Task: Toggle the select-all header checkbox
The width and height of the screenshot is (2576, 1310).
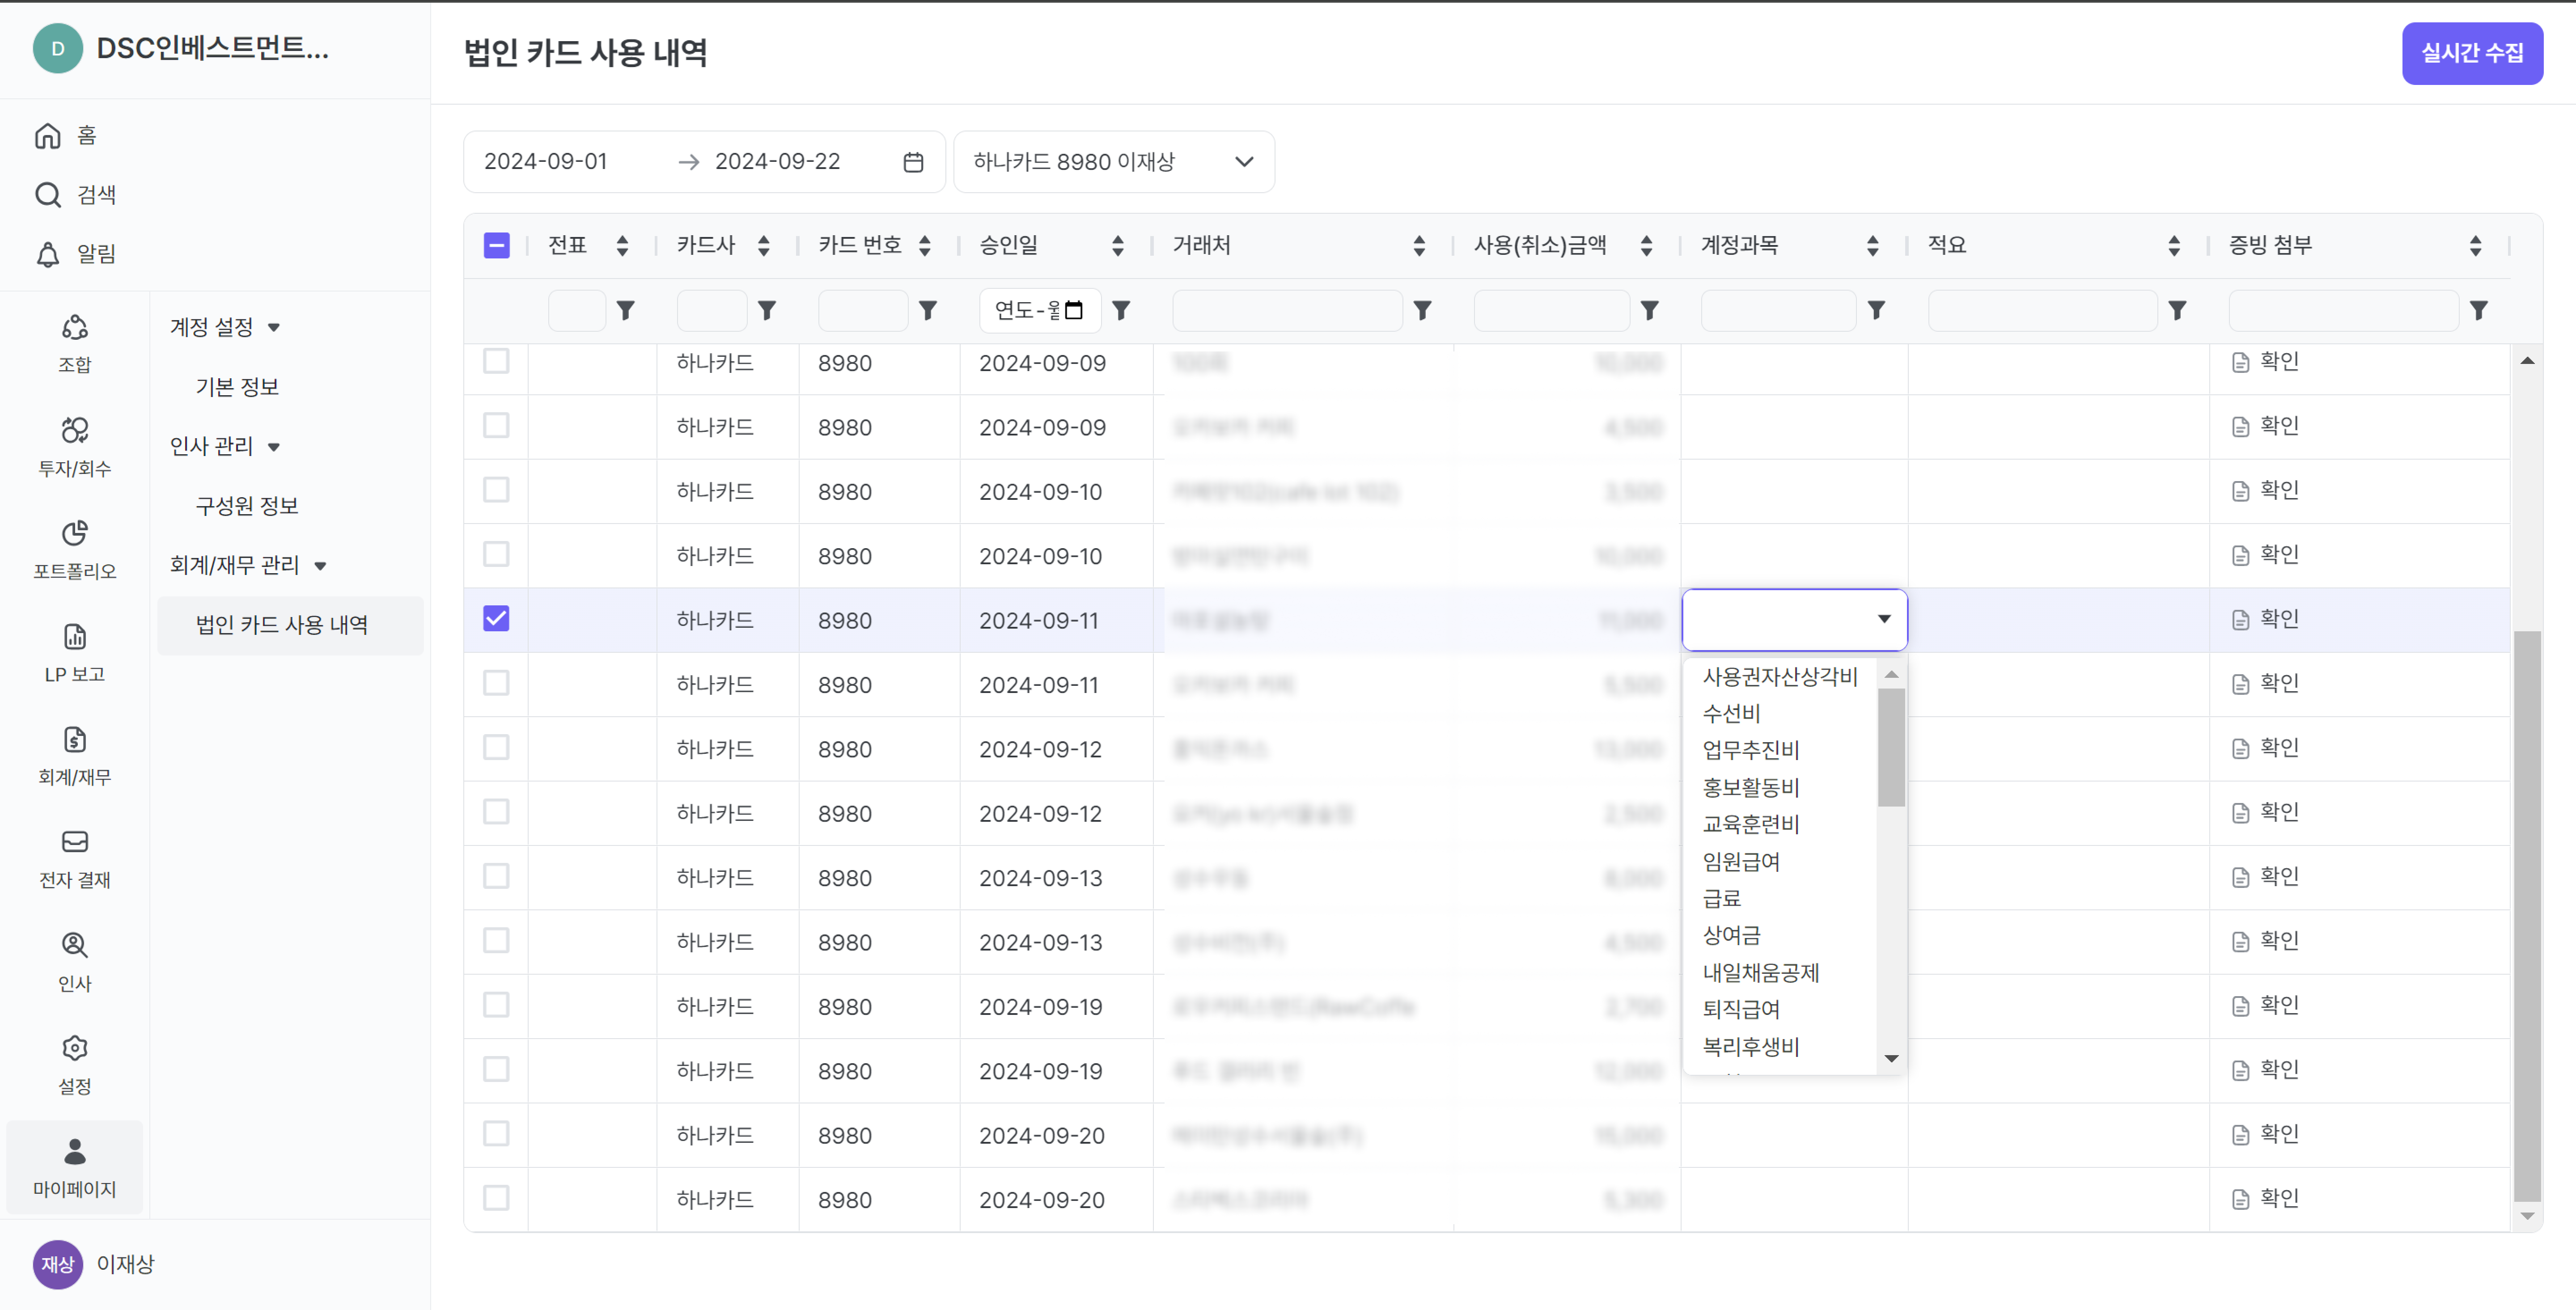Action: pyautogui.click(x=496, y=245)
